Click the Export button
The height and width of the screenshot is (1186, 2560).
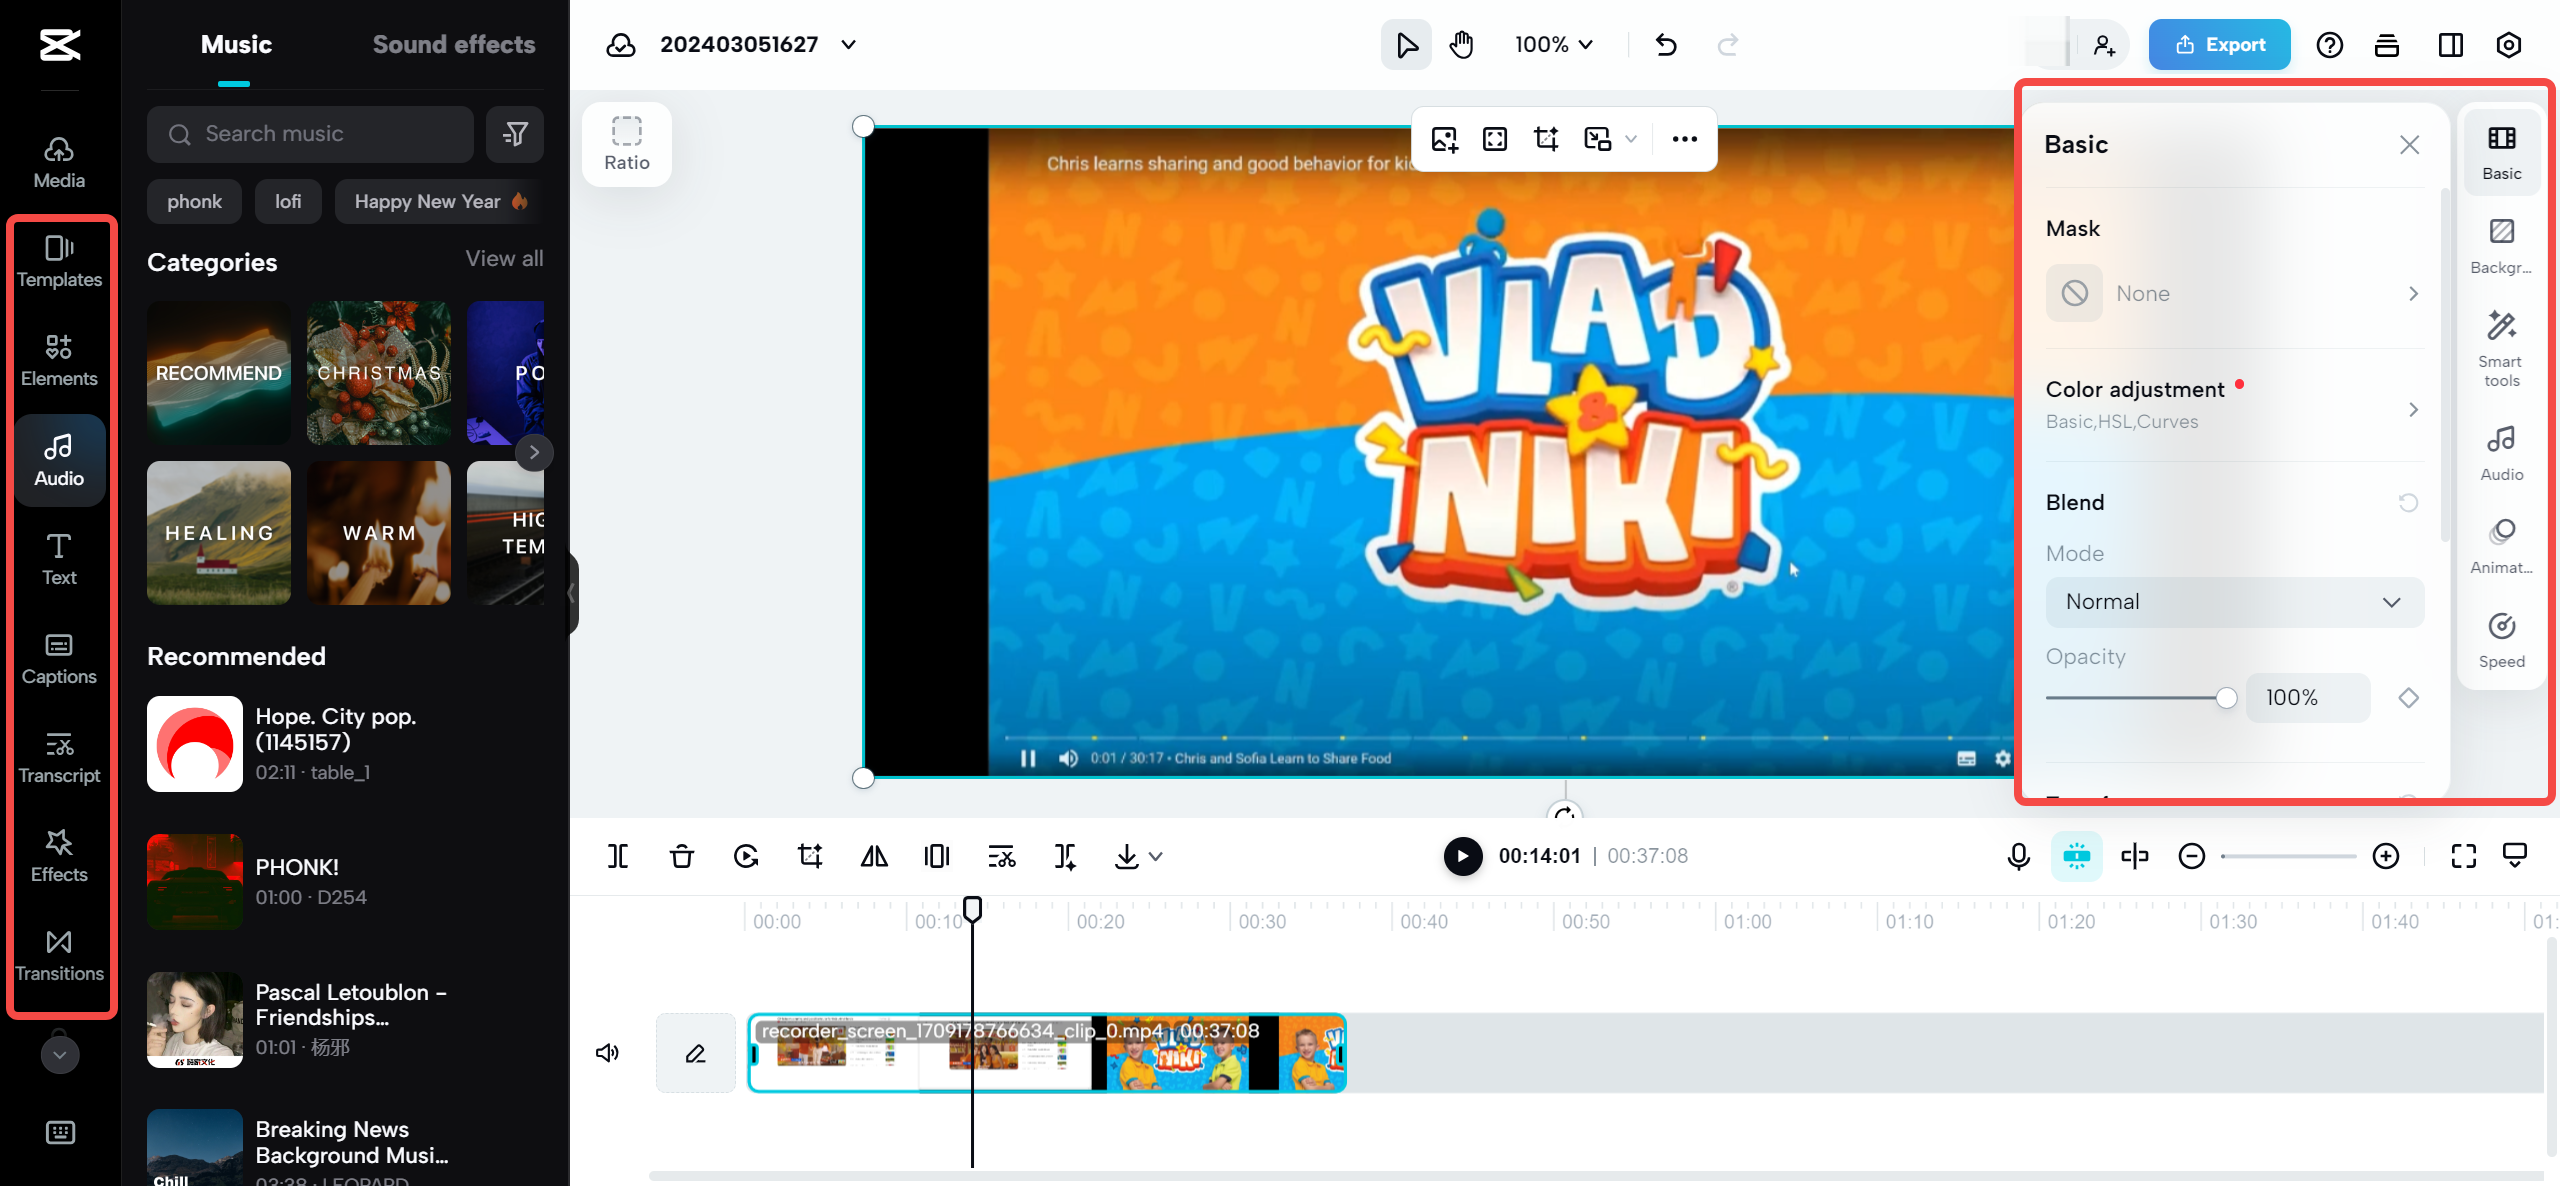pyautogui.click(x=2219, y=44)
